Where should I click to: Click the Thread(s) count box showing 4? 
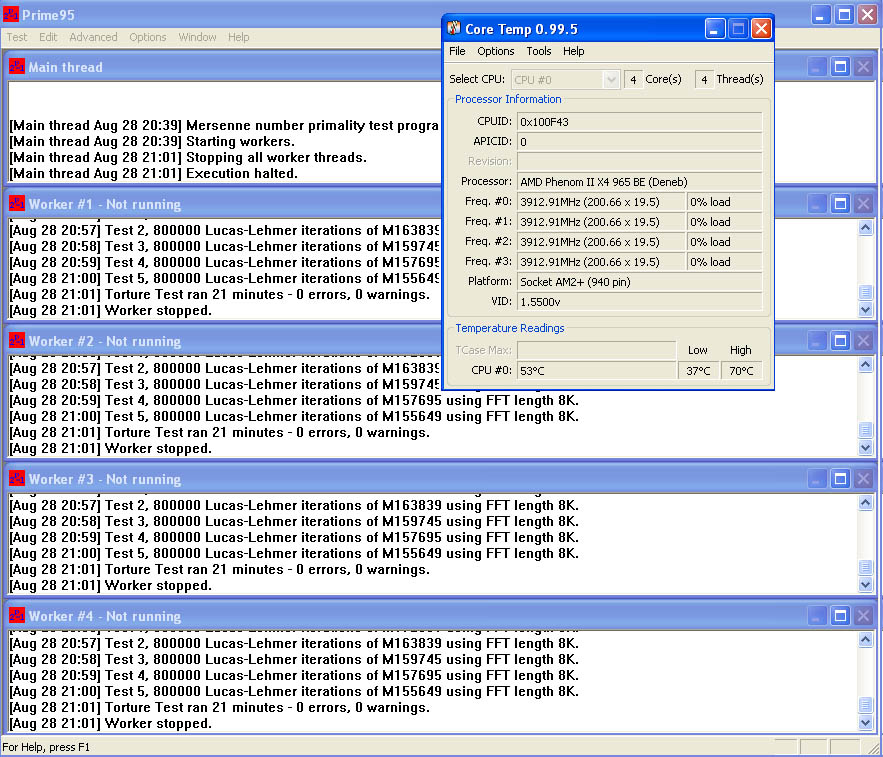(704, 79)
